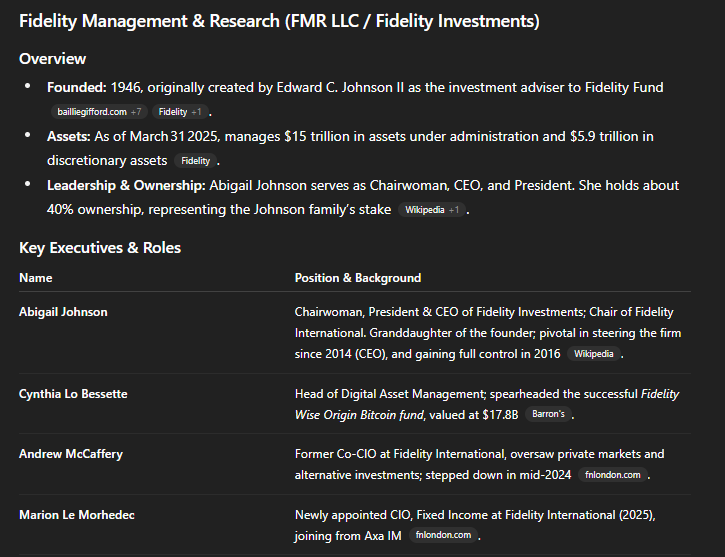Click fnlondon.com citation in Andrew McCaffery's row
Viewport: 725px width, 557px height.
(x=613, y=475)
